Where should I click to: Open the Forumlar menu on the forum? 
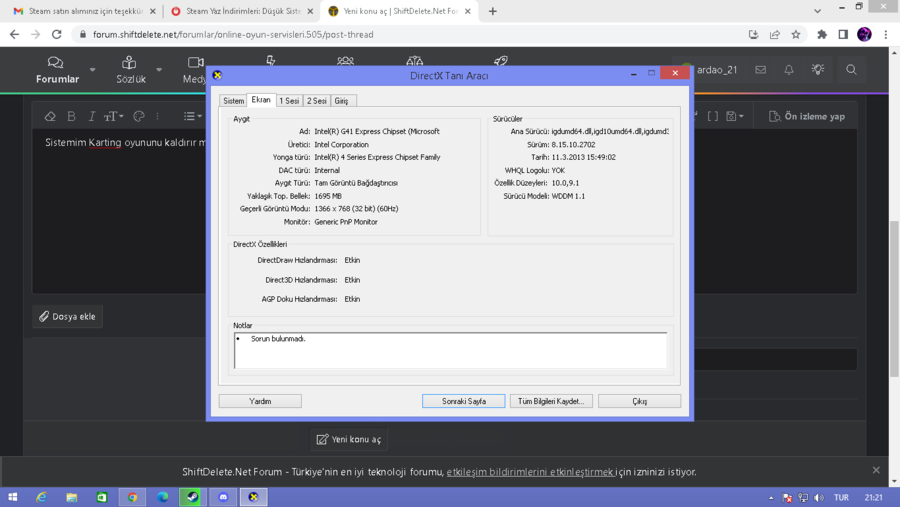click(57, 70)
